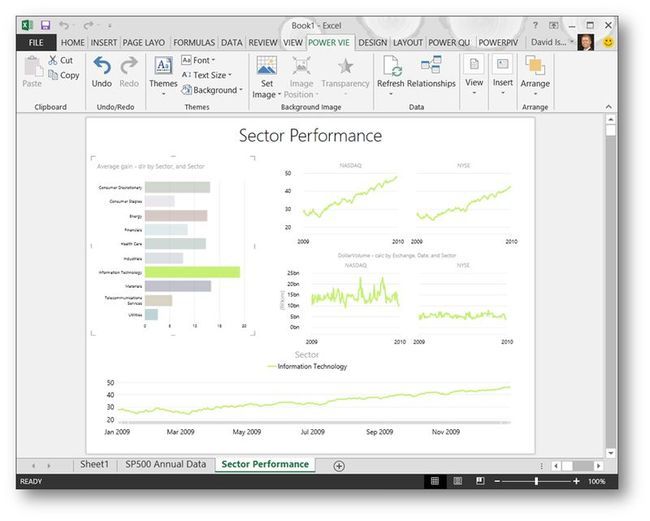Click vertical scrollbar up arrow

coord(611,120)
